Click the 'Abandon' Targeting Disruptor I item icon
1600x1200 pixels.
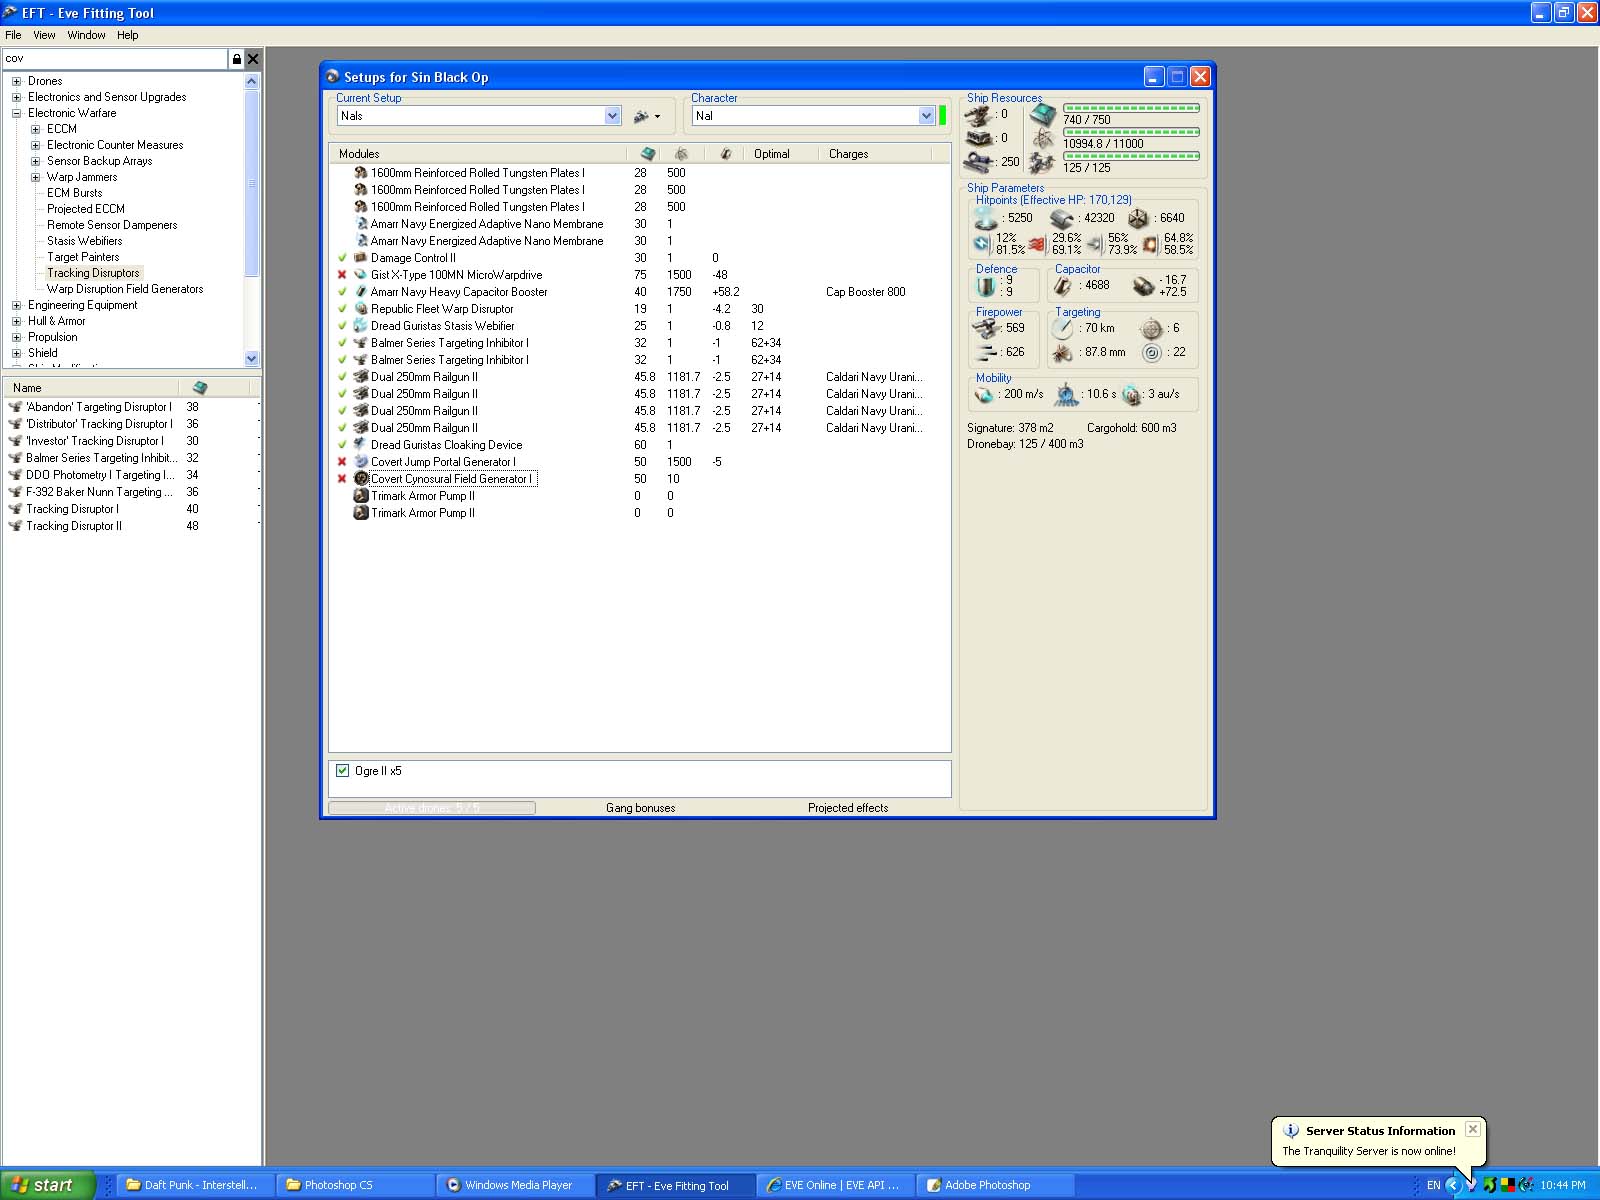point(15,407)
